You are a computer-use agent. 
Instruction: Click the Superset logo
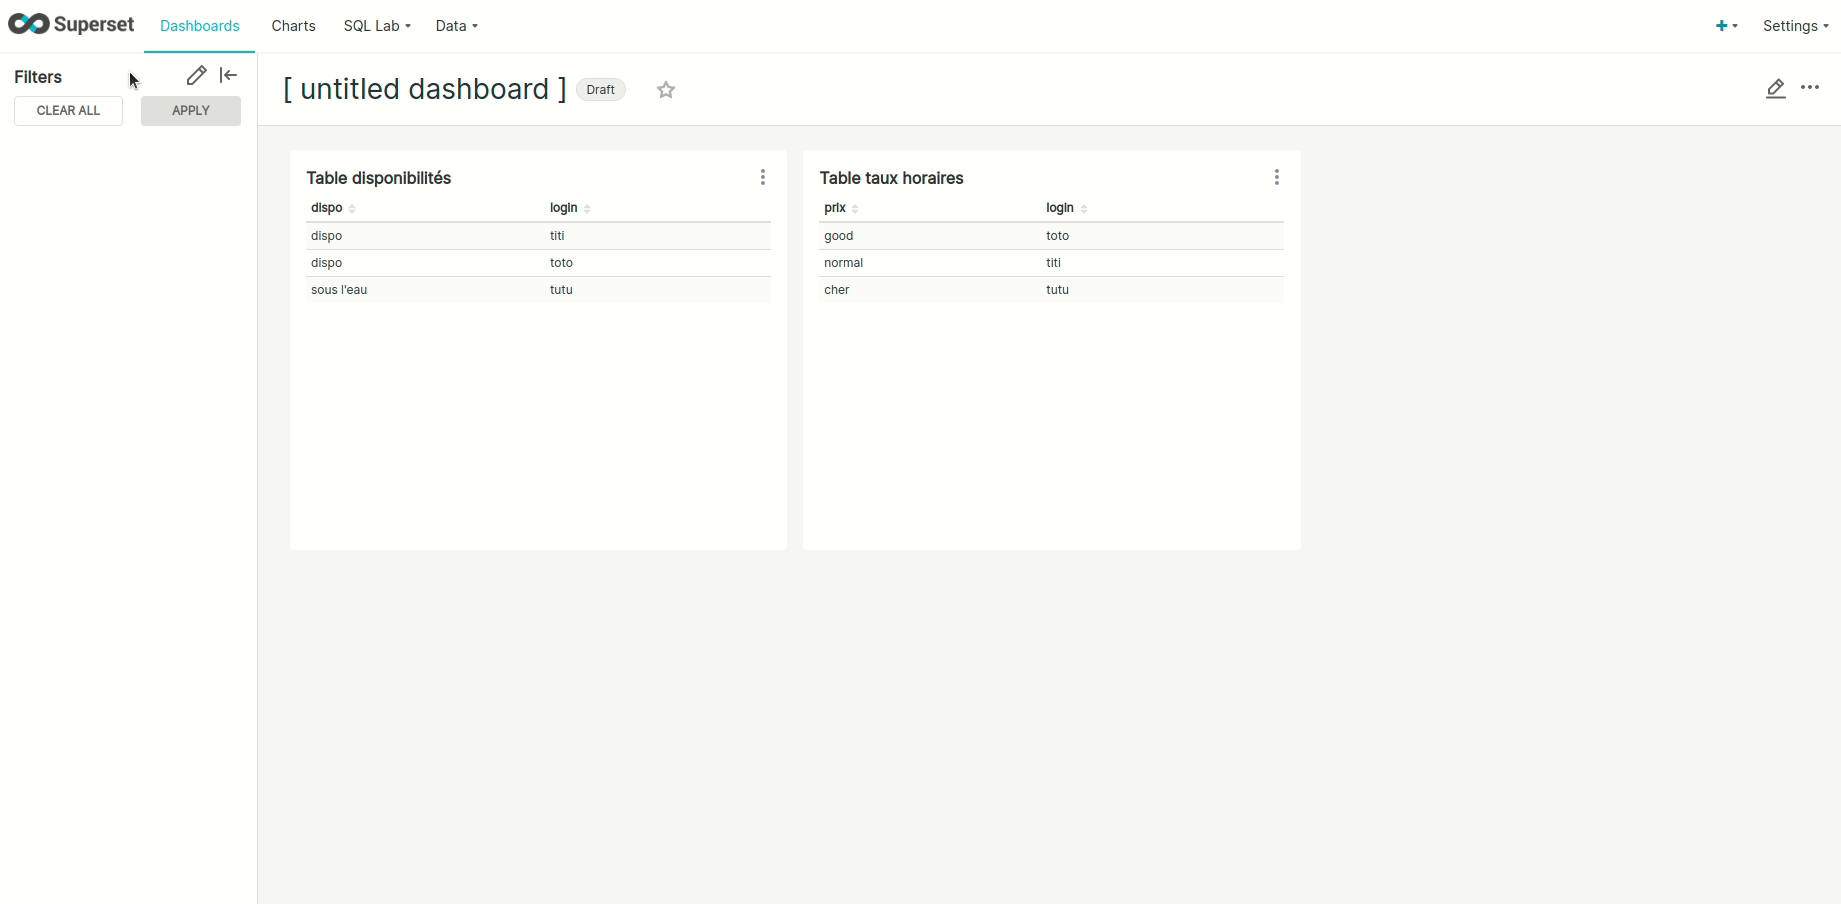[71, 25]
